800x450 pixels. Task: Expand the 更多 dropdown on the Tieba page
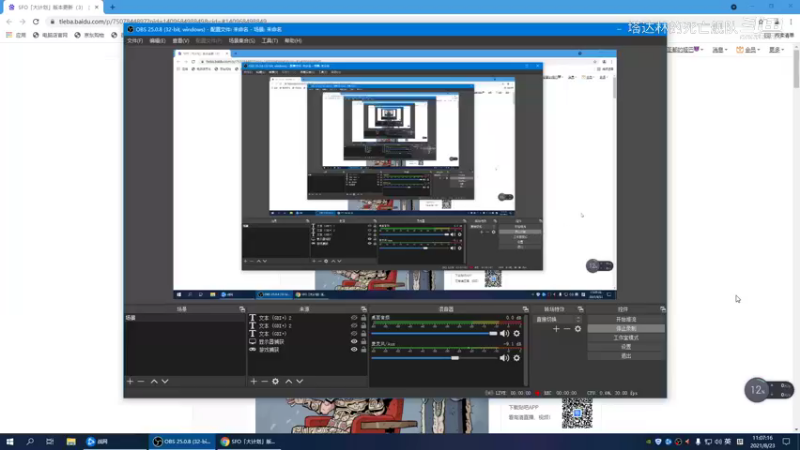click(777, 50)
